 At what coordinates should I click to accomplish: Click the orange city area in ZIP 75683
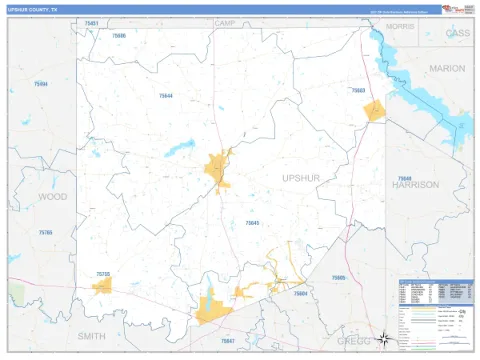click(x=374, y=110)
